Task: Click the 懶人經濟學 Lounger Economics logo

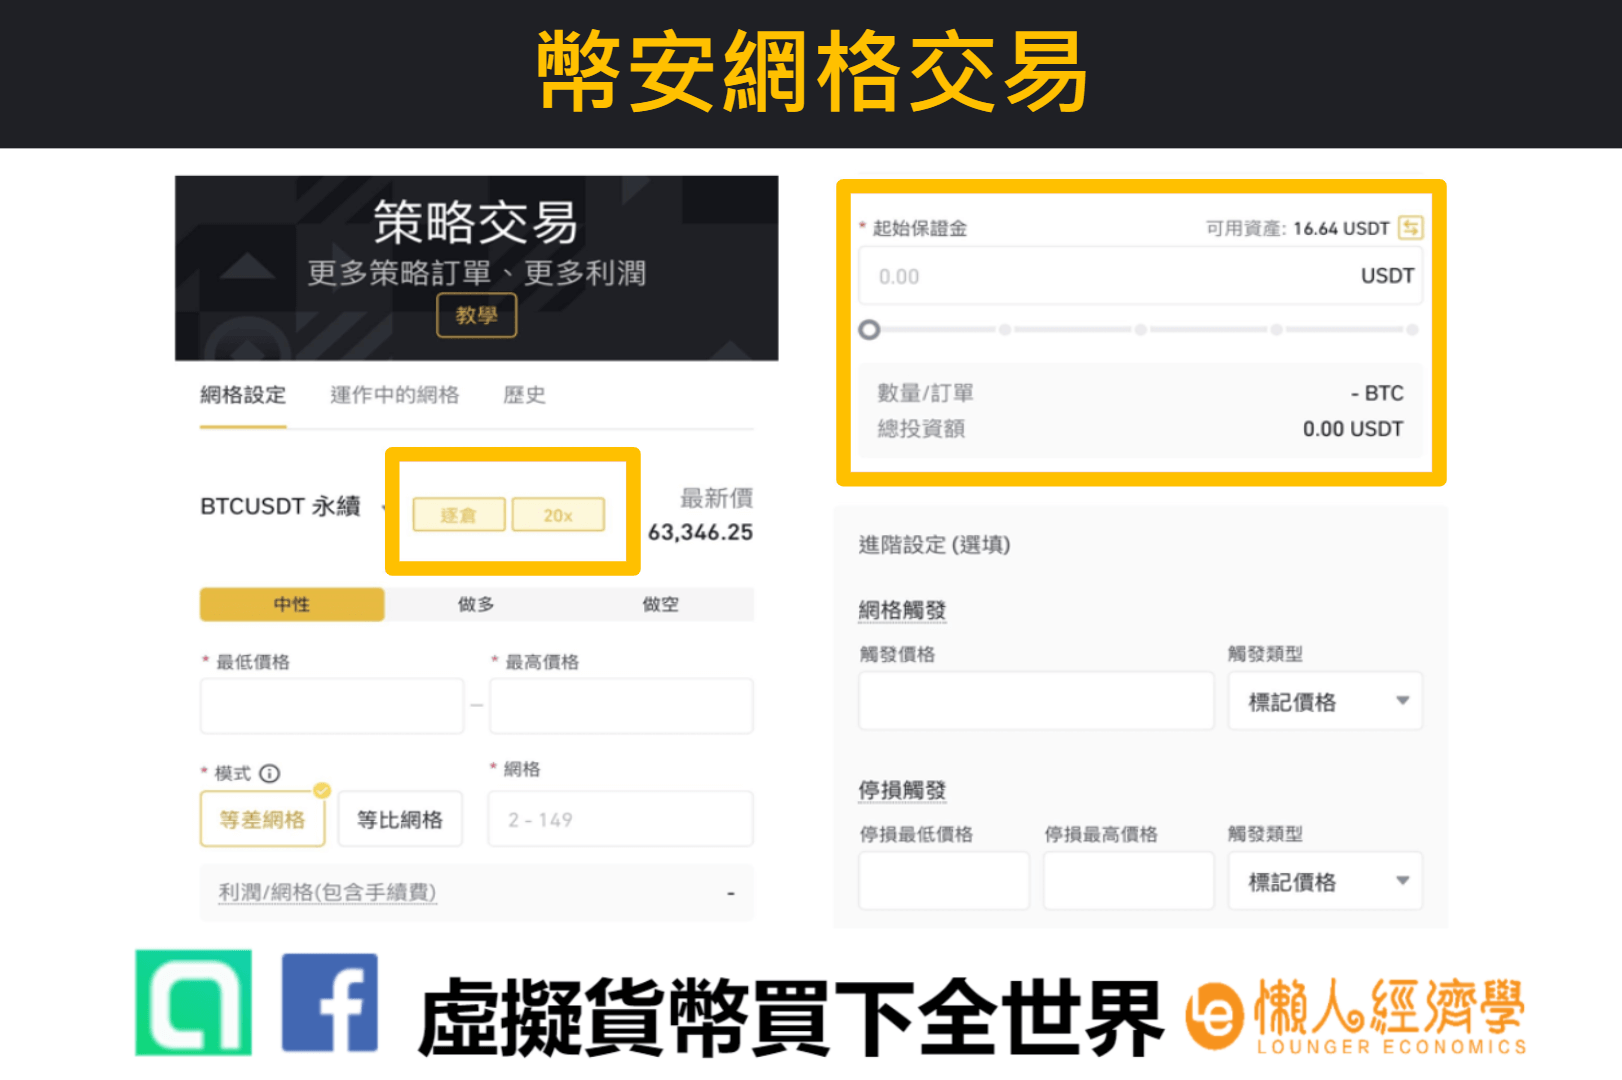Action: 1357,1017
